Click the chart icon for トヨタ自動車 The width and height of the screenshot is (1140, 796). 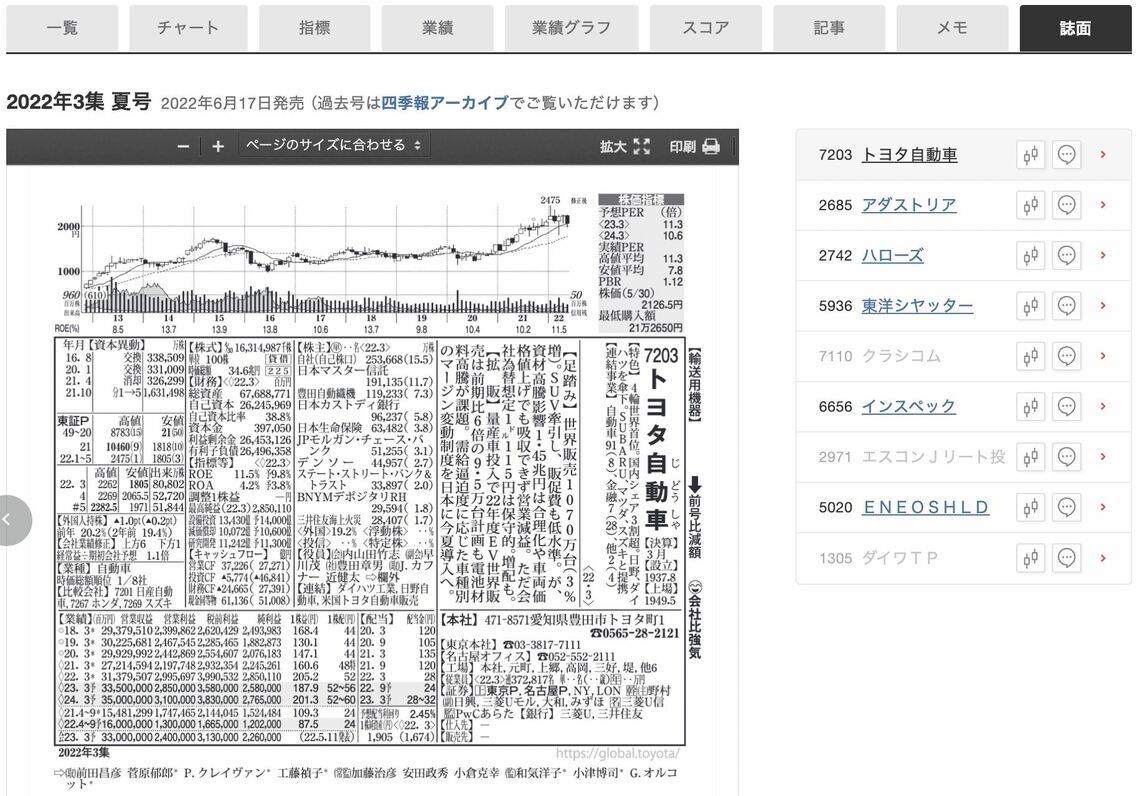click(1031, 155)
